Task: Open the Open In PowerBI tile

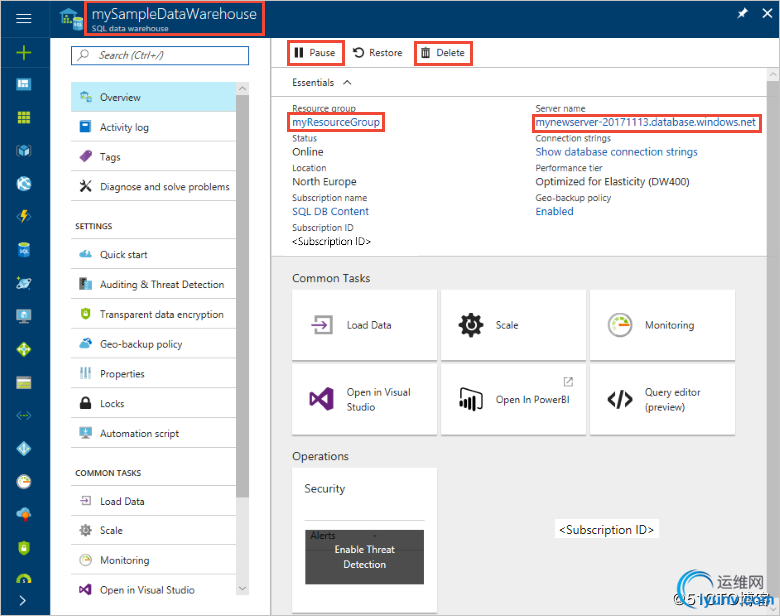Action: [x=513, y=400]
